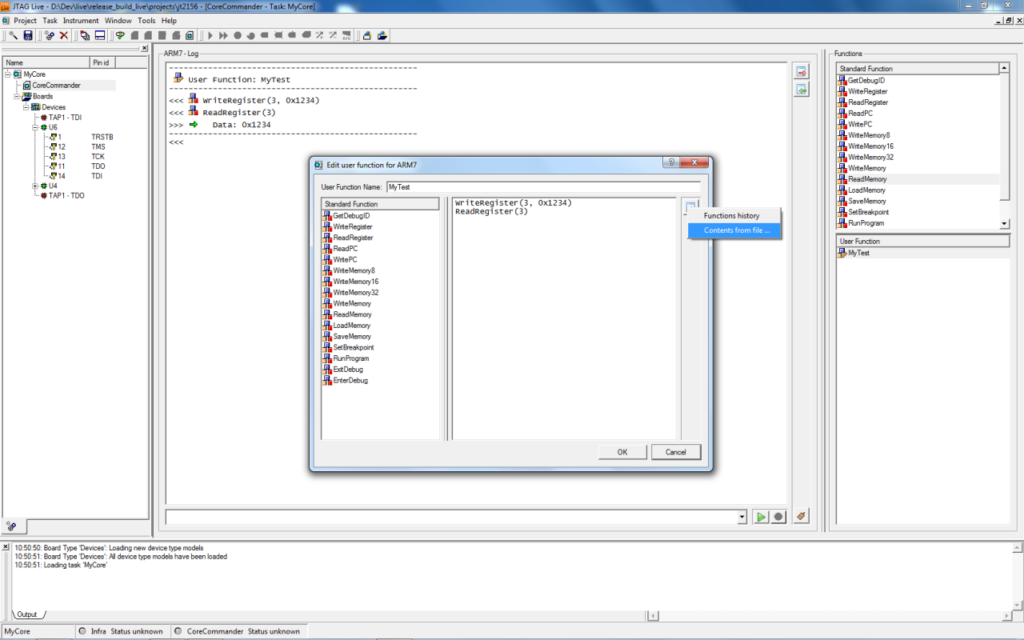Click inside the dialog's function script text area
The width and height of the screenshot is (1024, 640).
tap(564, 319)
